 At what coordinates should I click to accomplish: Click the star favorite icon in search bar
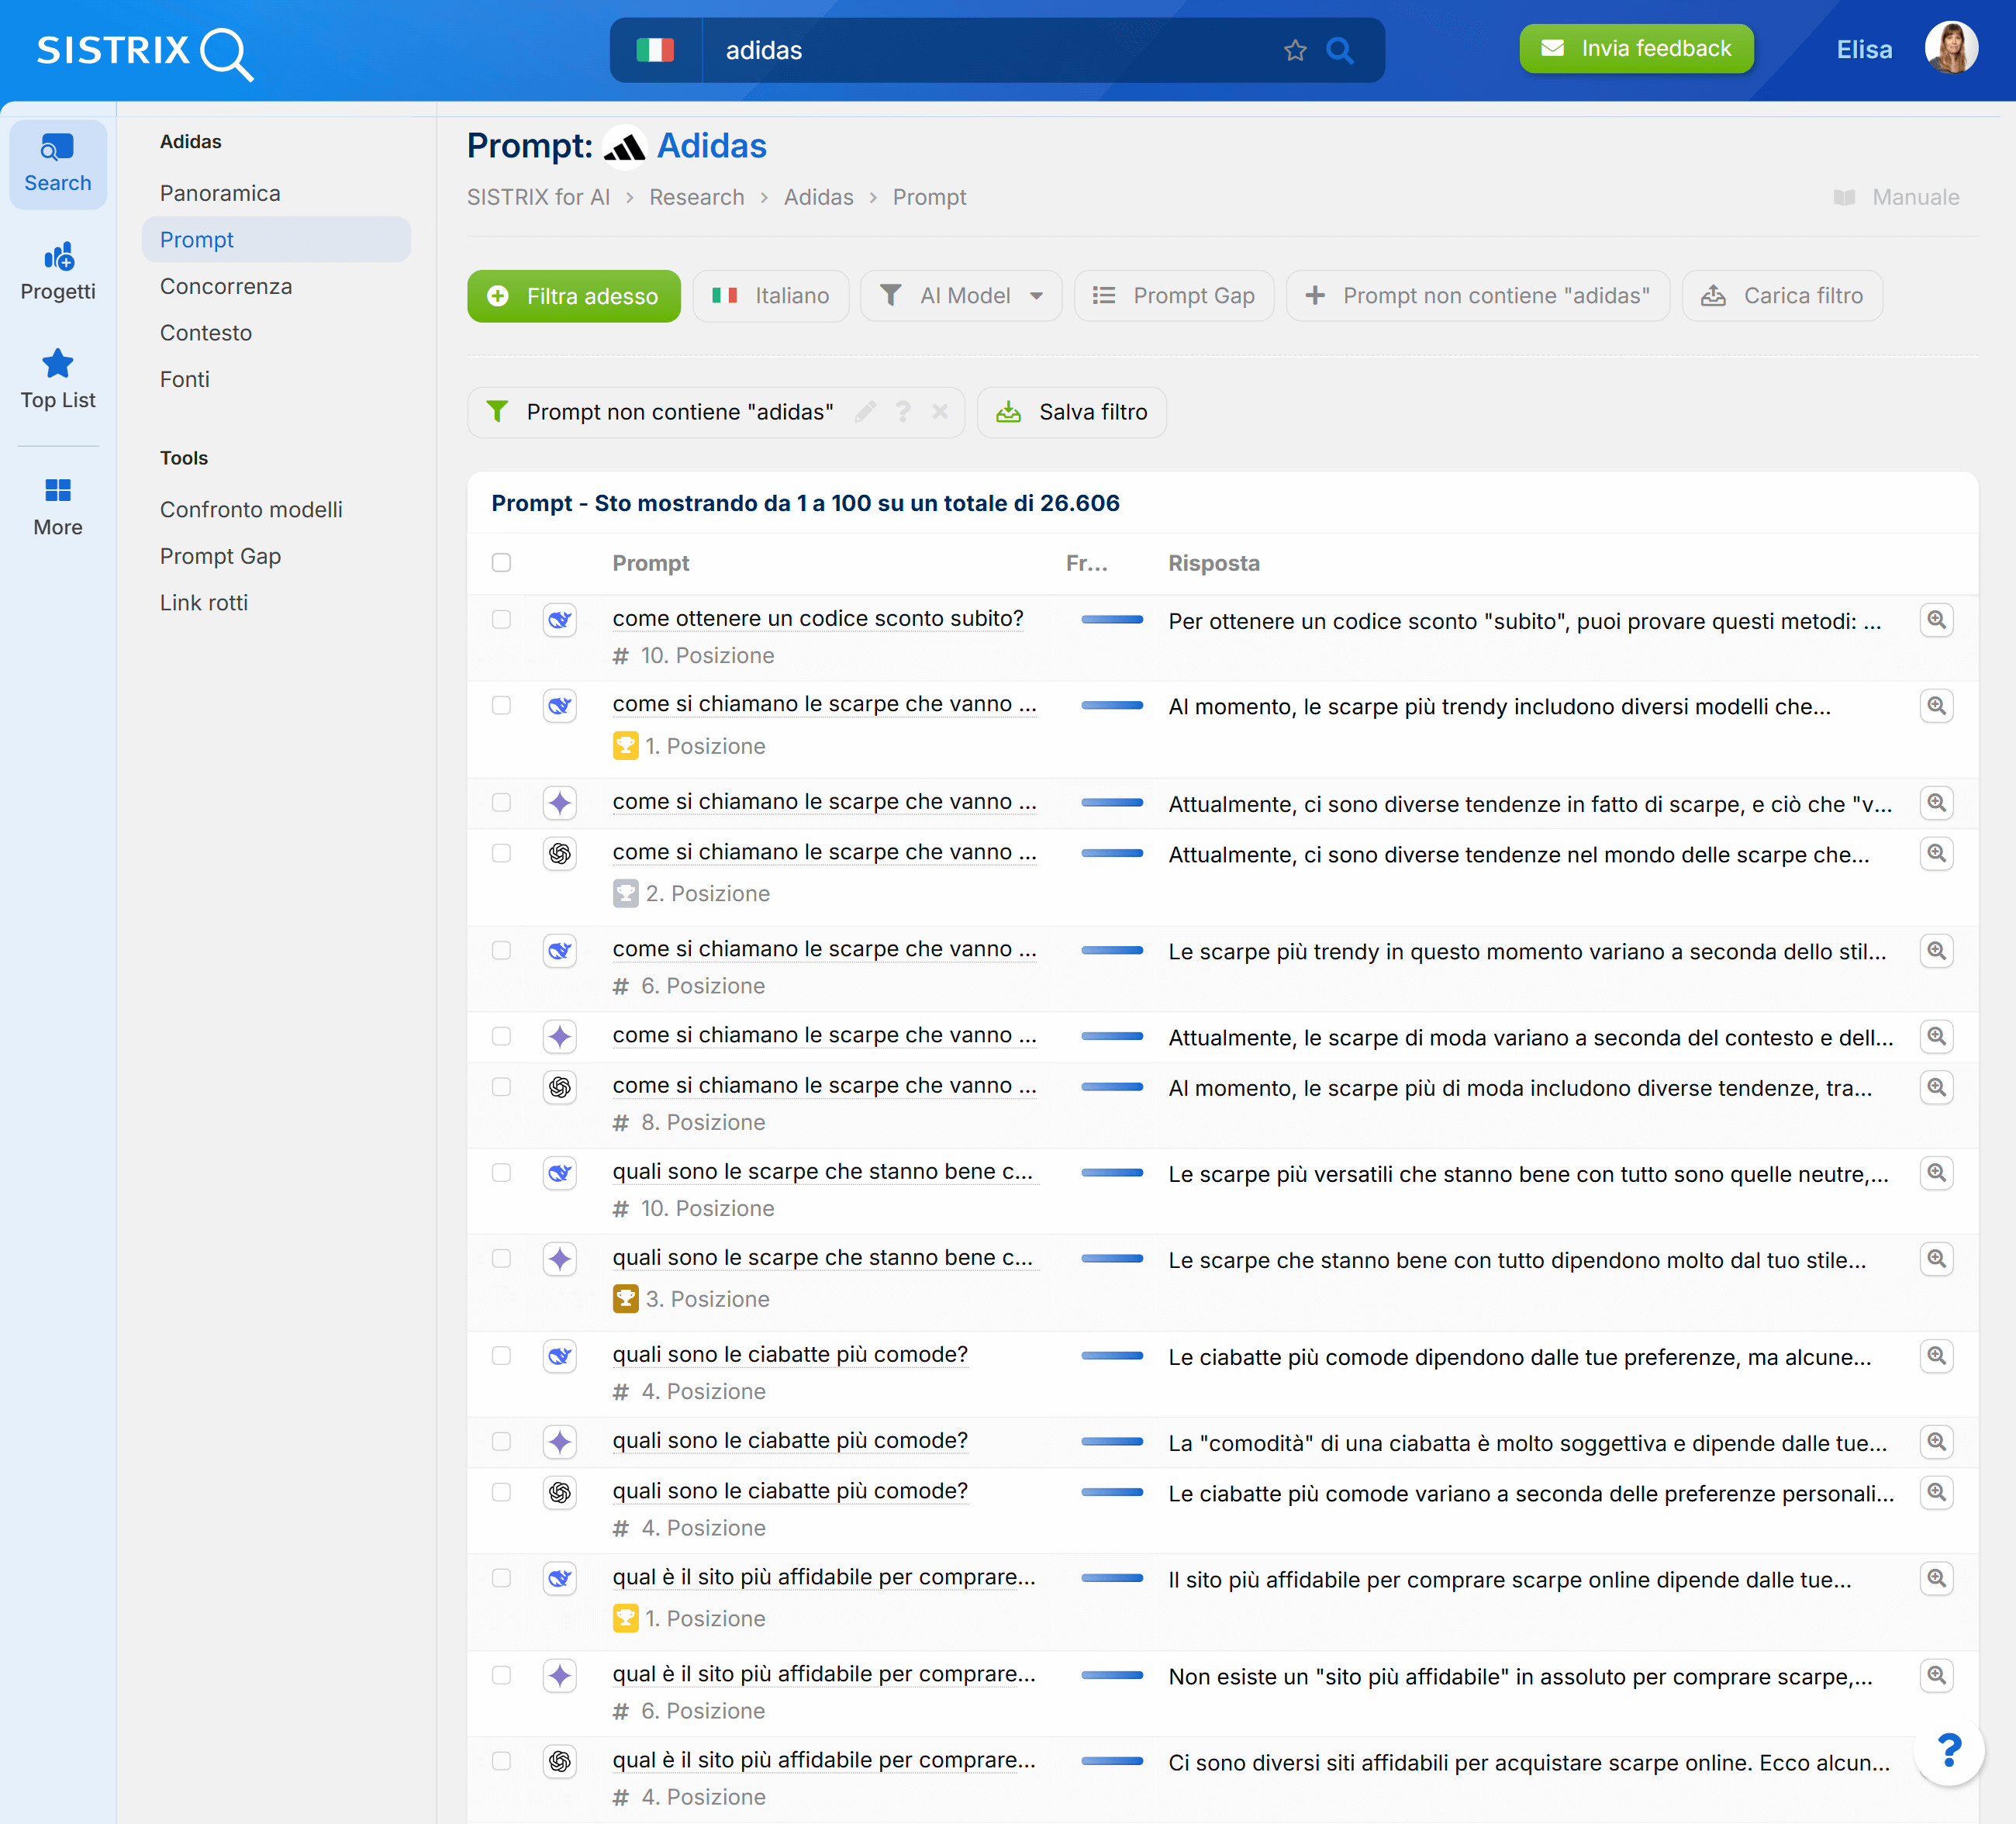coord(1294,50)
